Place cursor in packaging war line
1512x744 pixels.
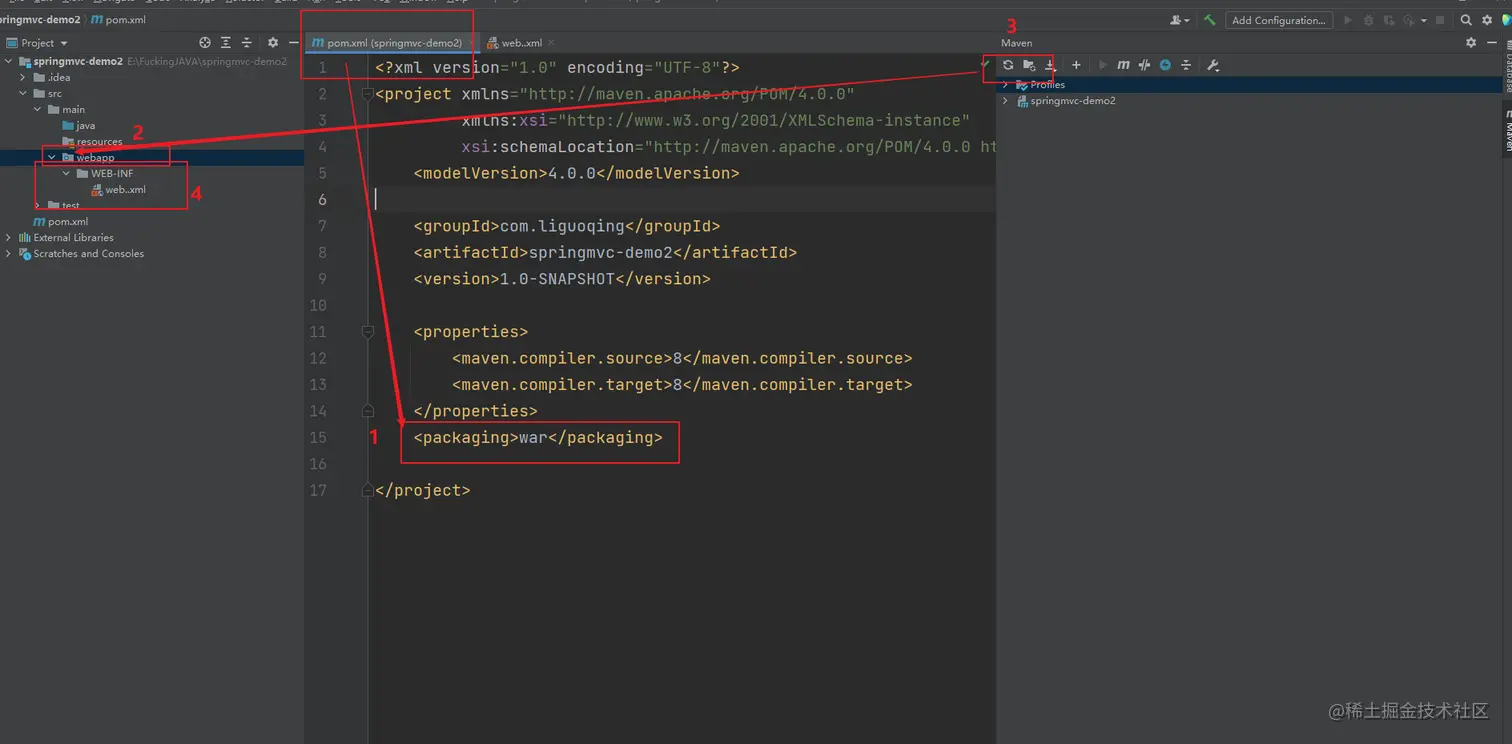click(538, 438)
